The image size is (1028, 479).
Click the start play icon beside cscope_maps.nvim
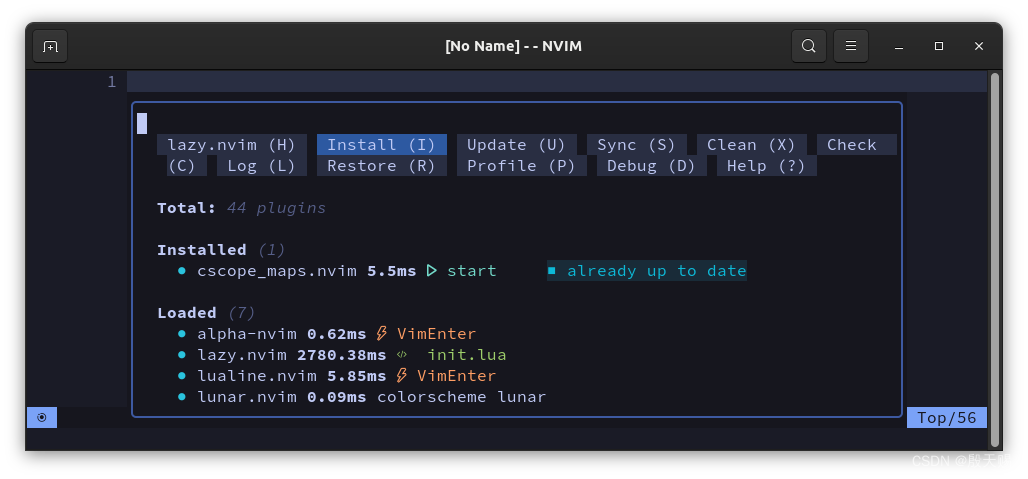coord(431,271)
